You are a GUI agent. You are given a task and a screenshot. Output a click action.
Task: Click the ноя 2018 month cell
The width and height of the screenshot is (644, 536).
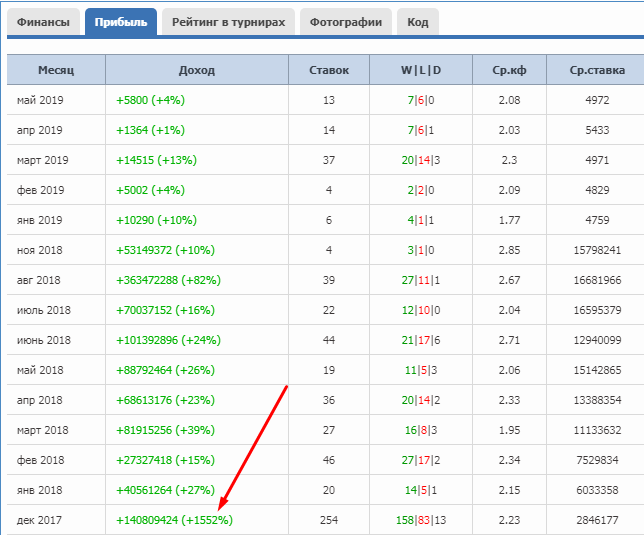[x=39, y=250]
